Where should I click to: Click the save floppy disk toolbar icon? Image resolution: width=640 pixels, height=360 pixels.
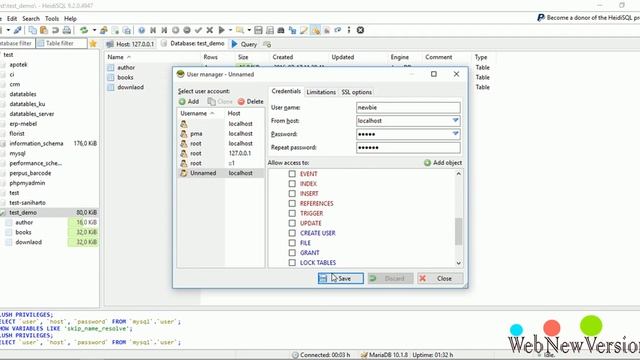coord(258,30)
